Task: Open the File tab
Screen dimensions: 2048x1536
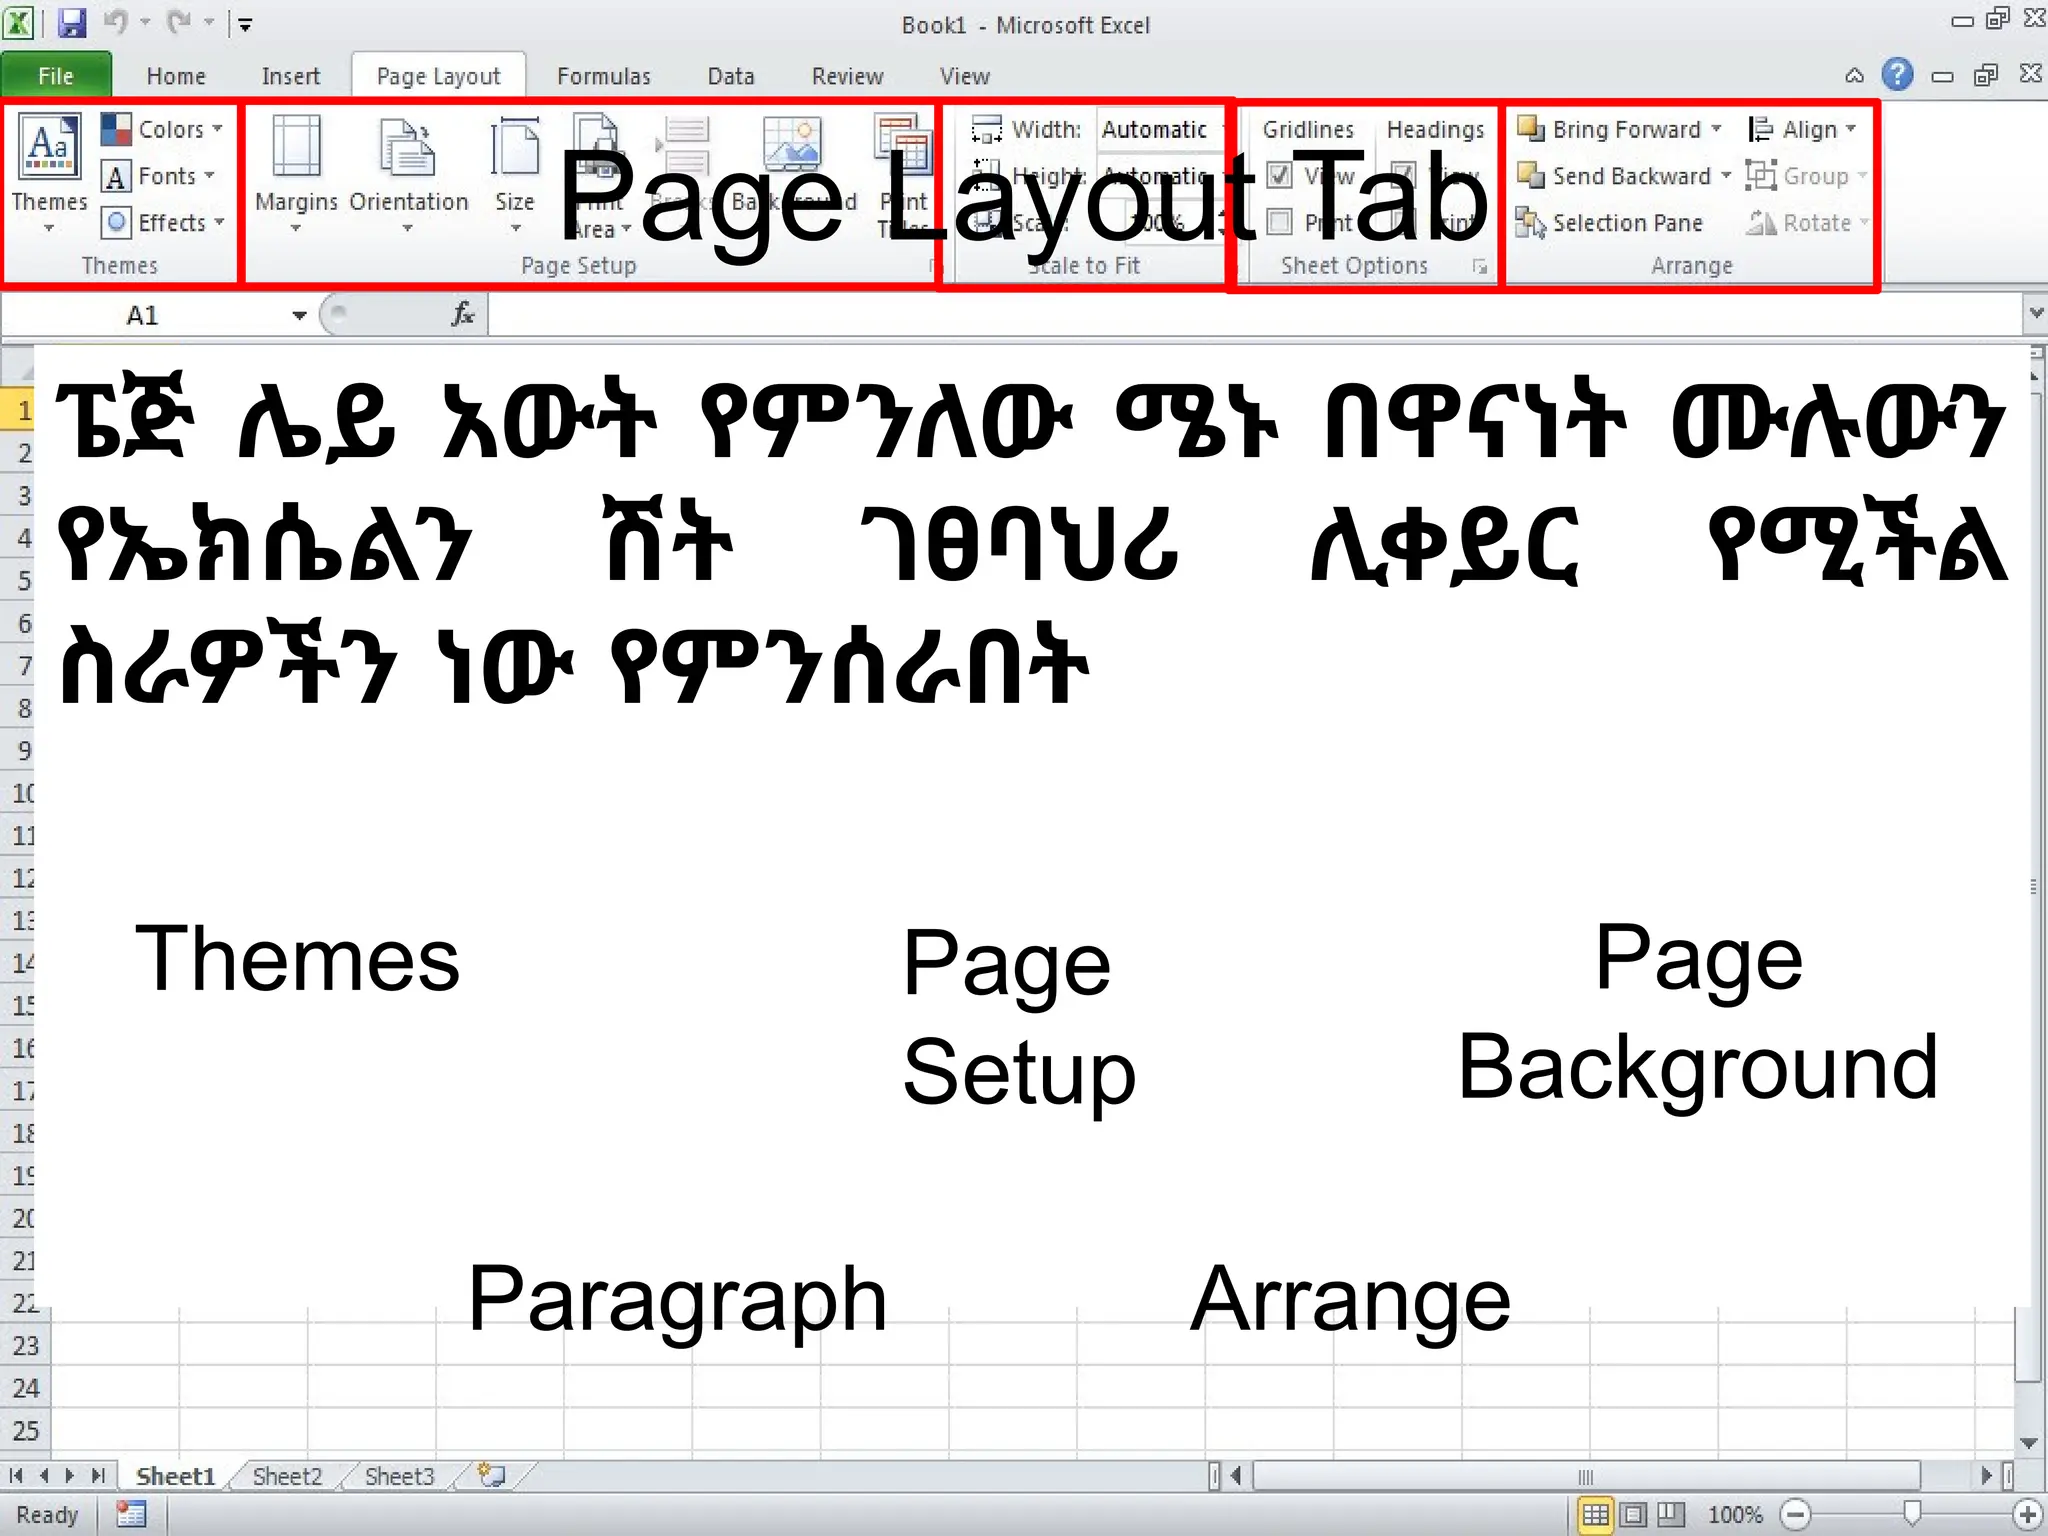Action: pos(56,76)
